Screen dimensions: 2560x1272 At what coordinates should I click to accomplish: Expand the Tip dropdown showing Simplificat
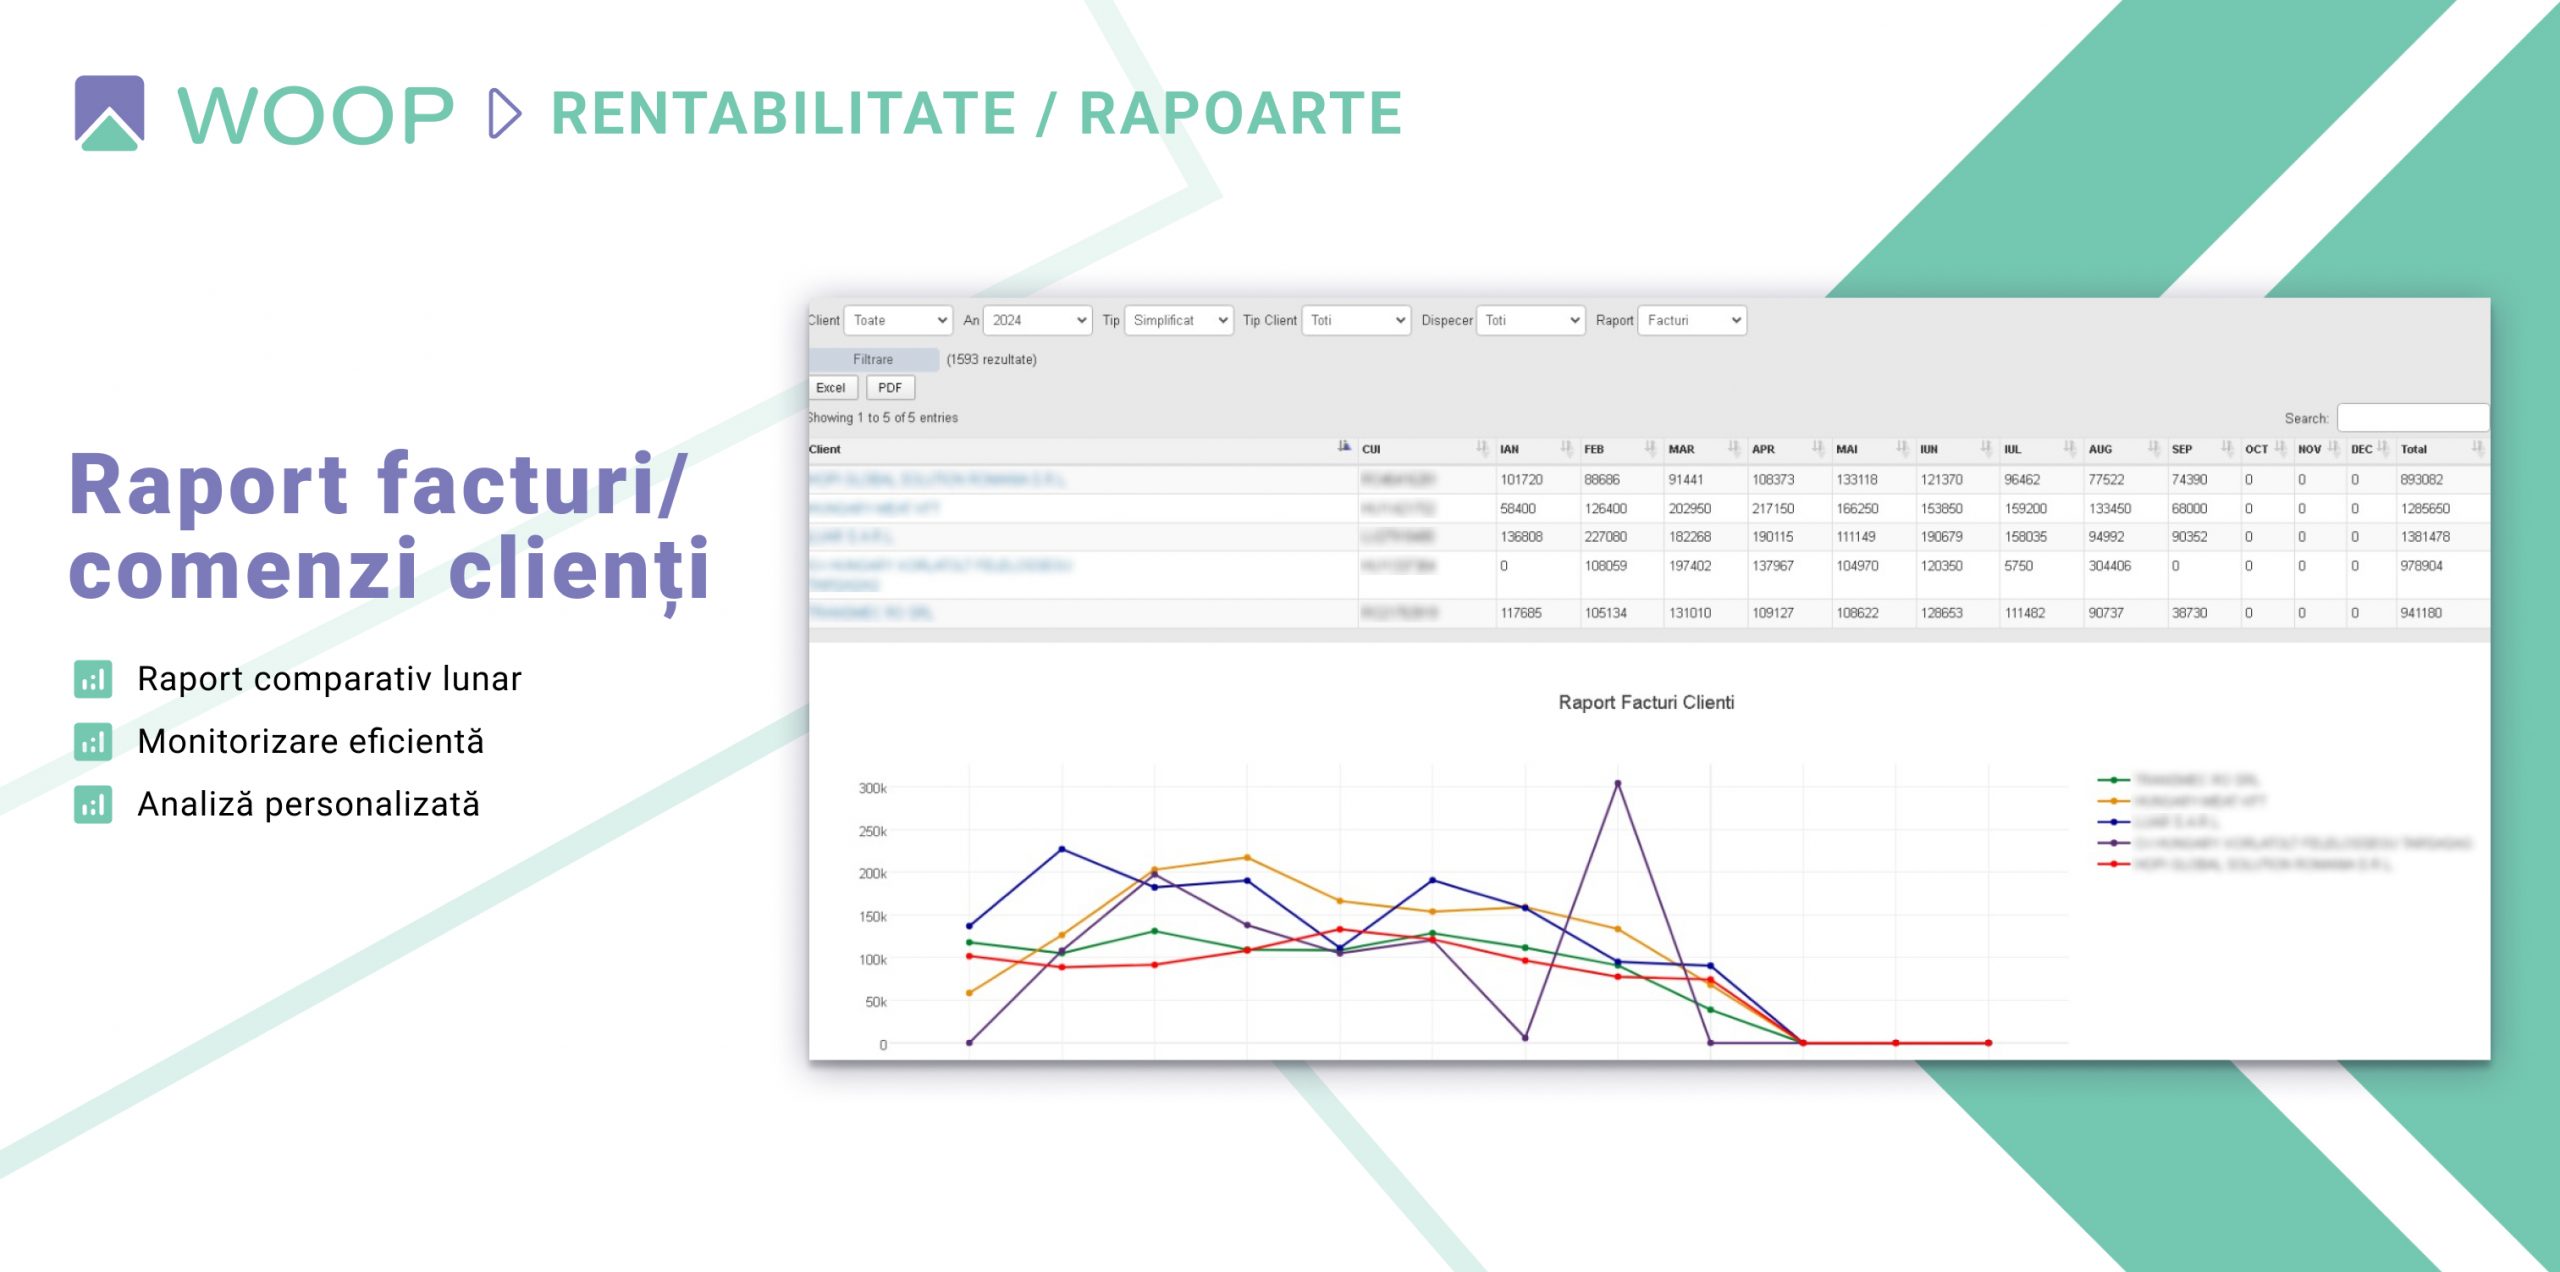pyautogui.click(x=1178, y=320)
